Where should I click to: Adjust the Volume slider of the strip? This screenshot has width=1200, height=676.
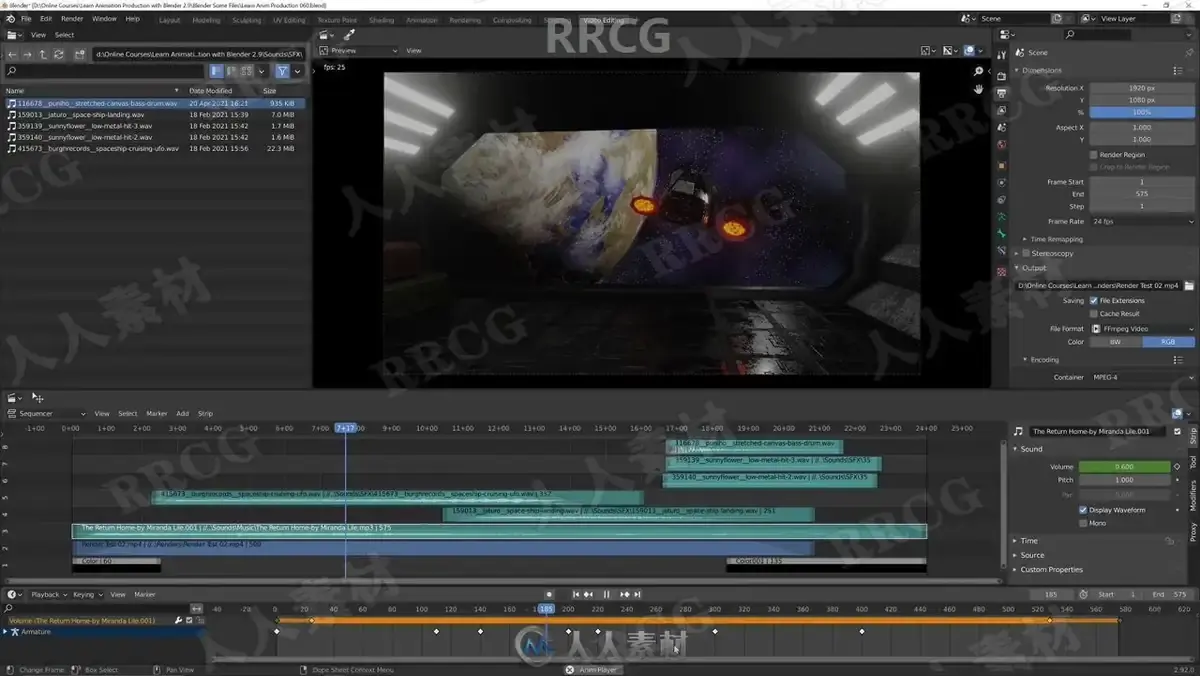[x=1125, y=467]
